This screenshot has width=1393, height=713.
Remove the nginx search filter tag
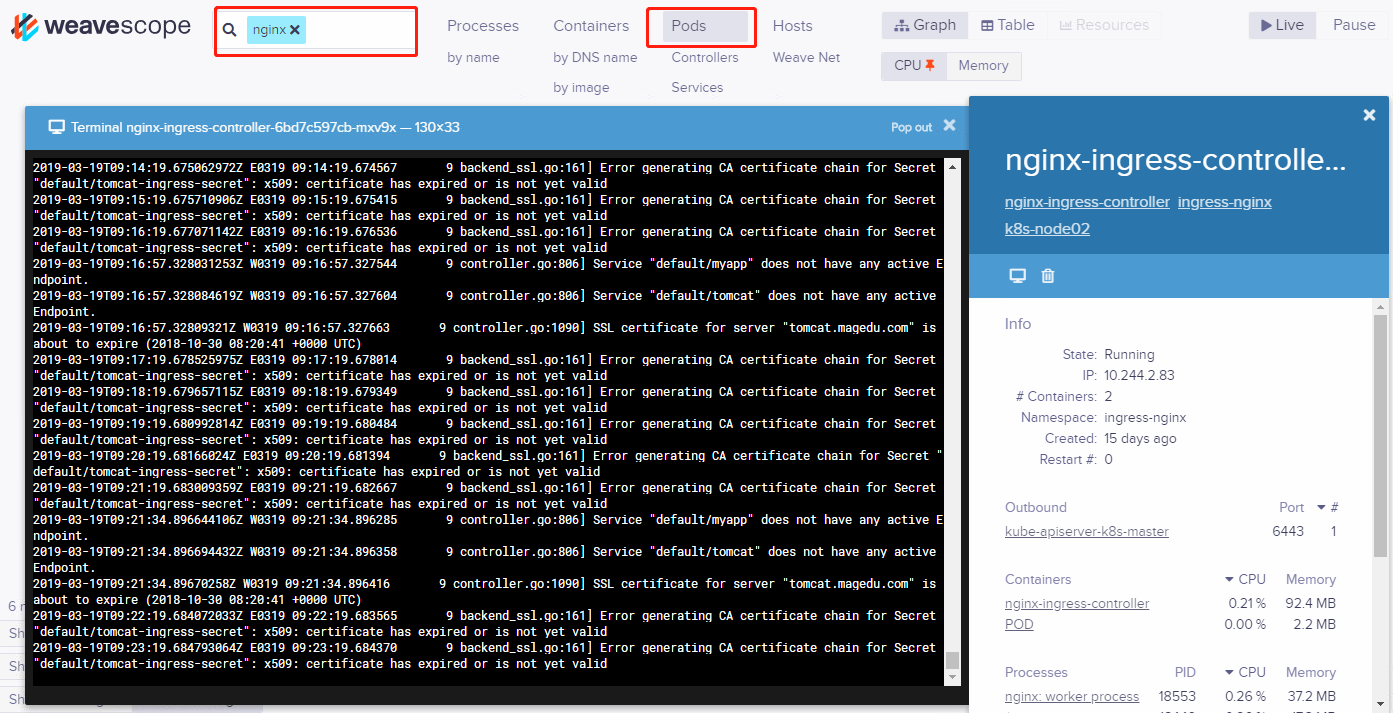(x=295, y=30)
